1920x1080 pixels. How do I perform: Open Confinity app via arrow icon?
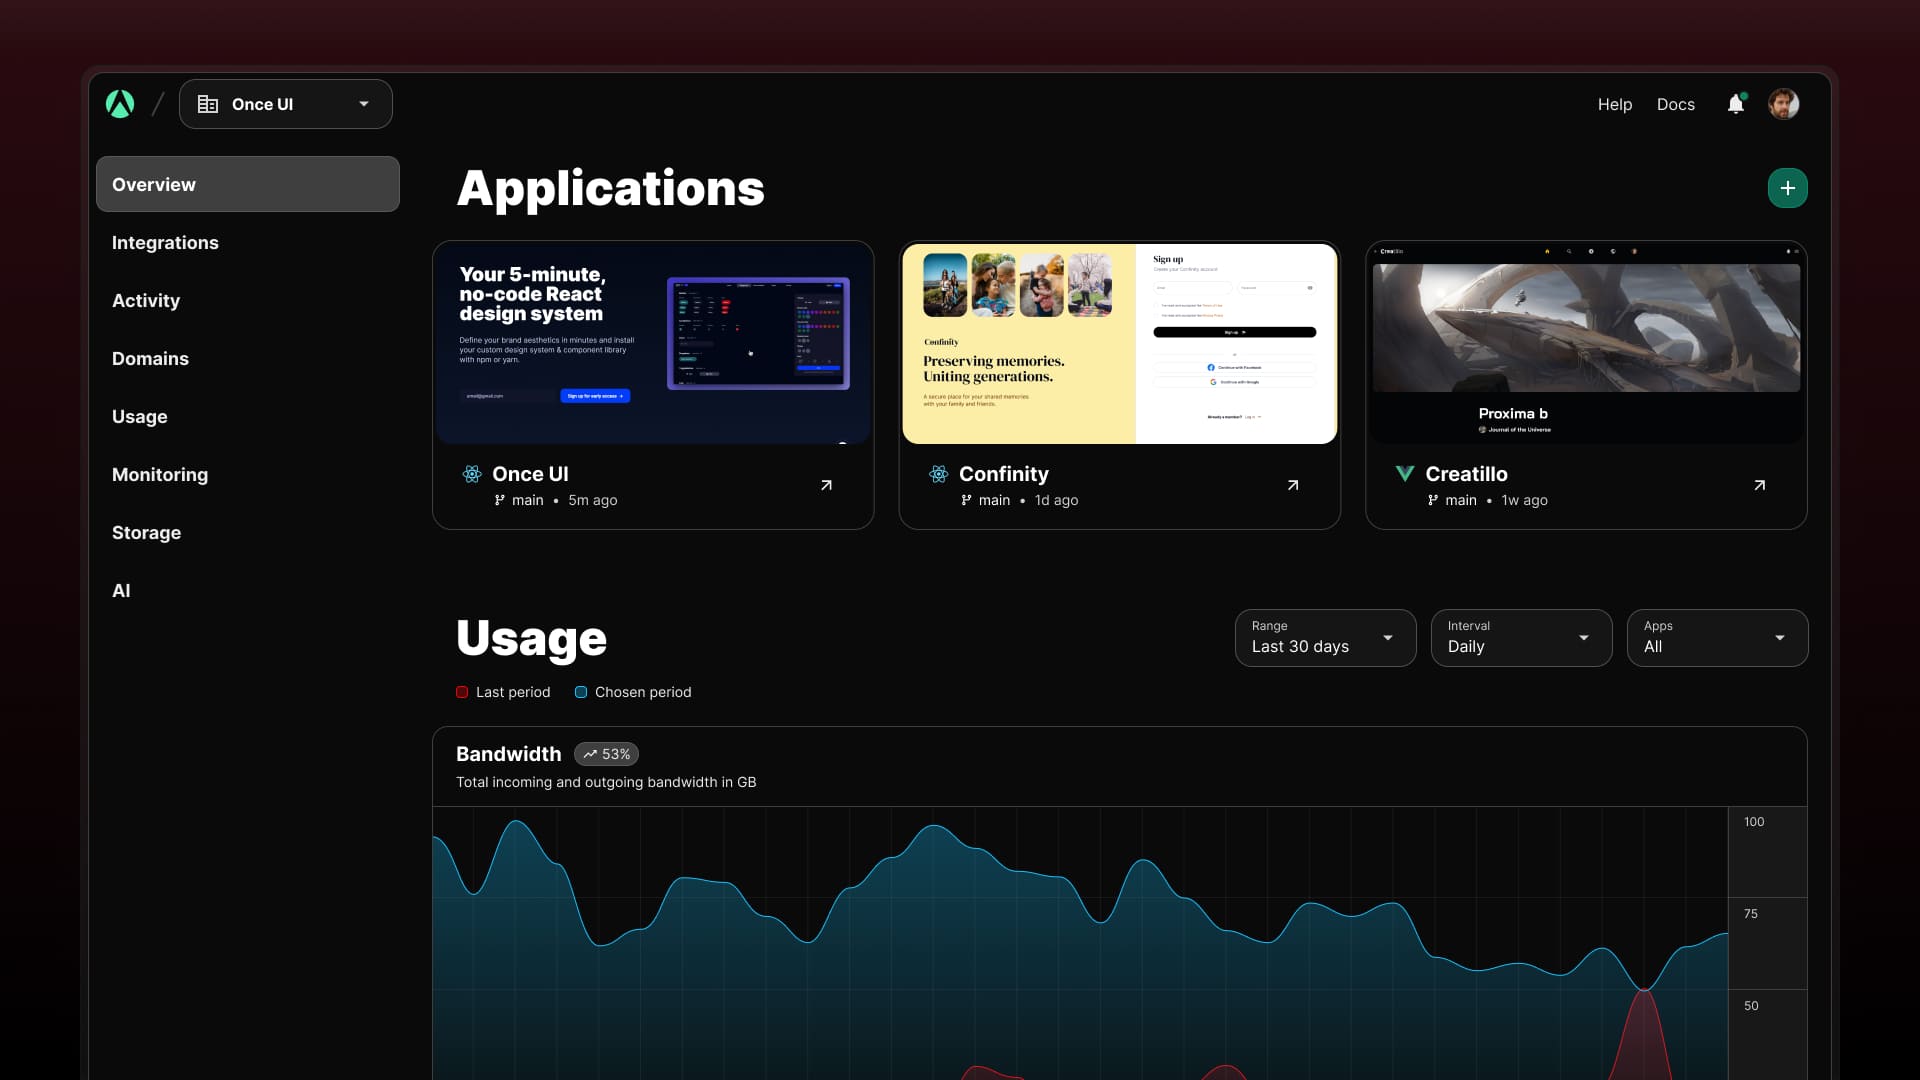tap(1293, 485)
